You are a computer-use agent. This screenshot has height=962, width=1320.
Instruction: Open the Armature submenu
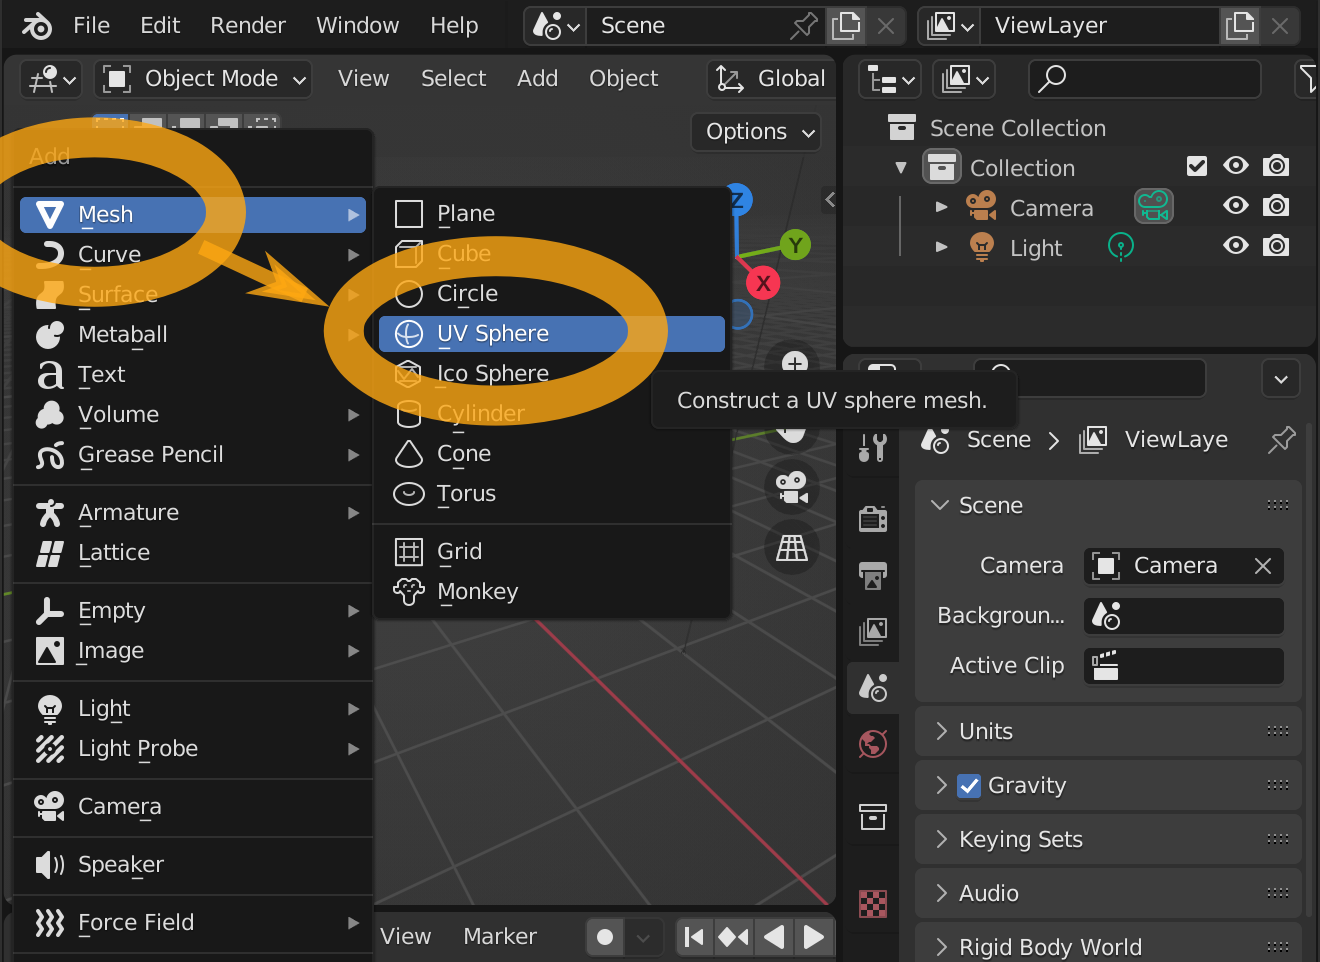193,513
